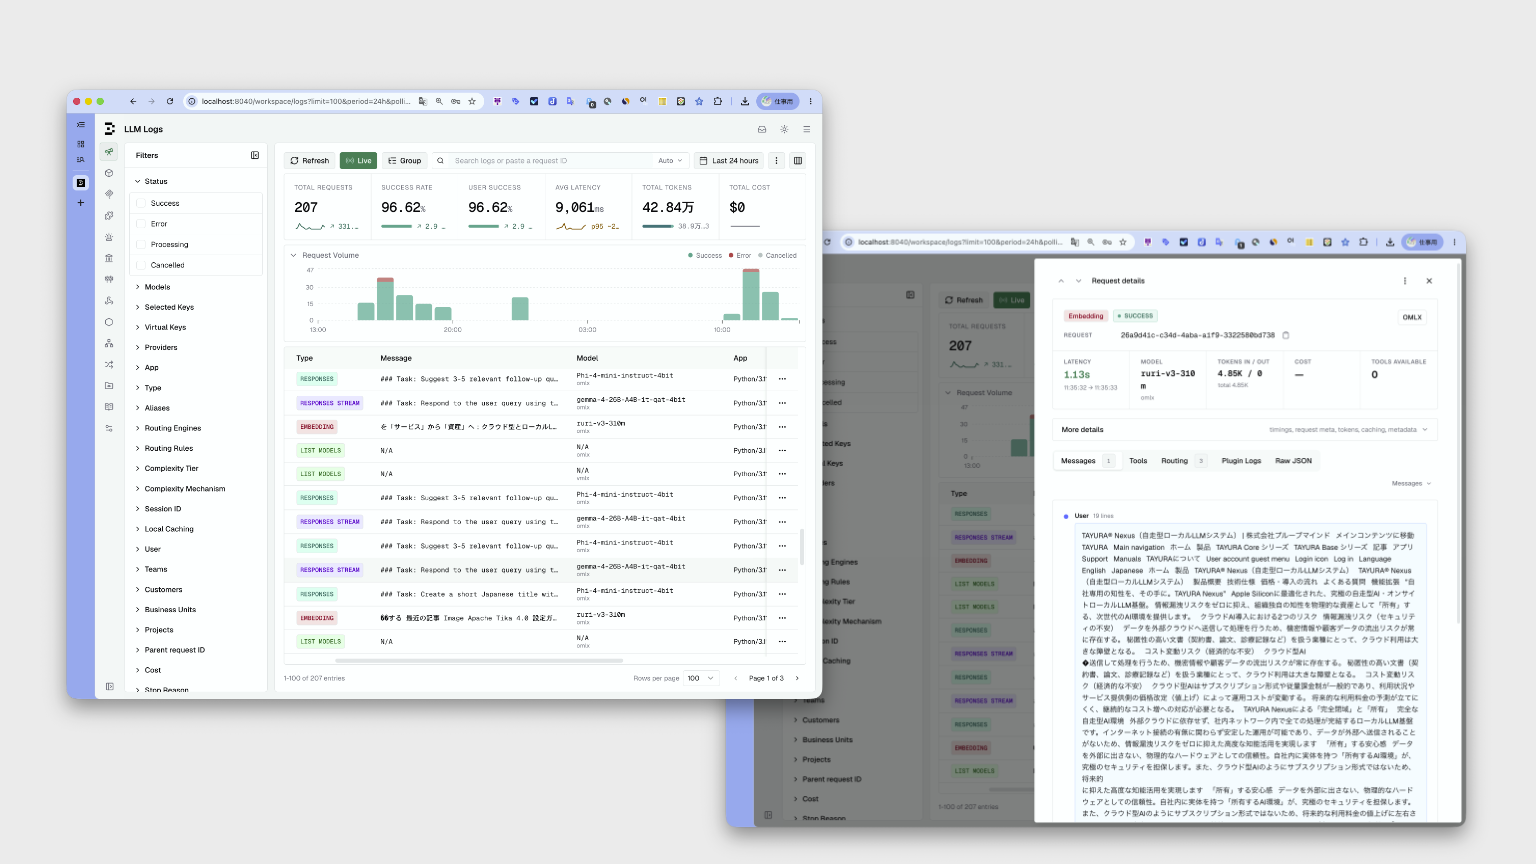
Task: Expand the Models filter section
Action: (x=153, y=287)
